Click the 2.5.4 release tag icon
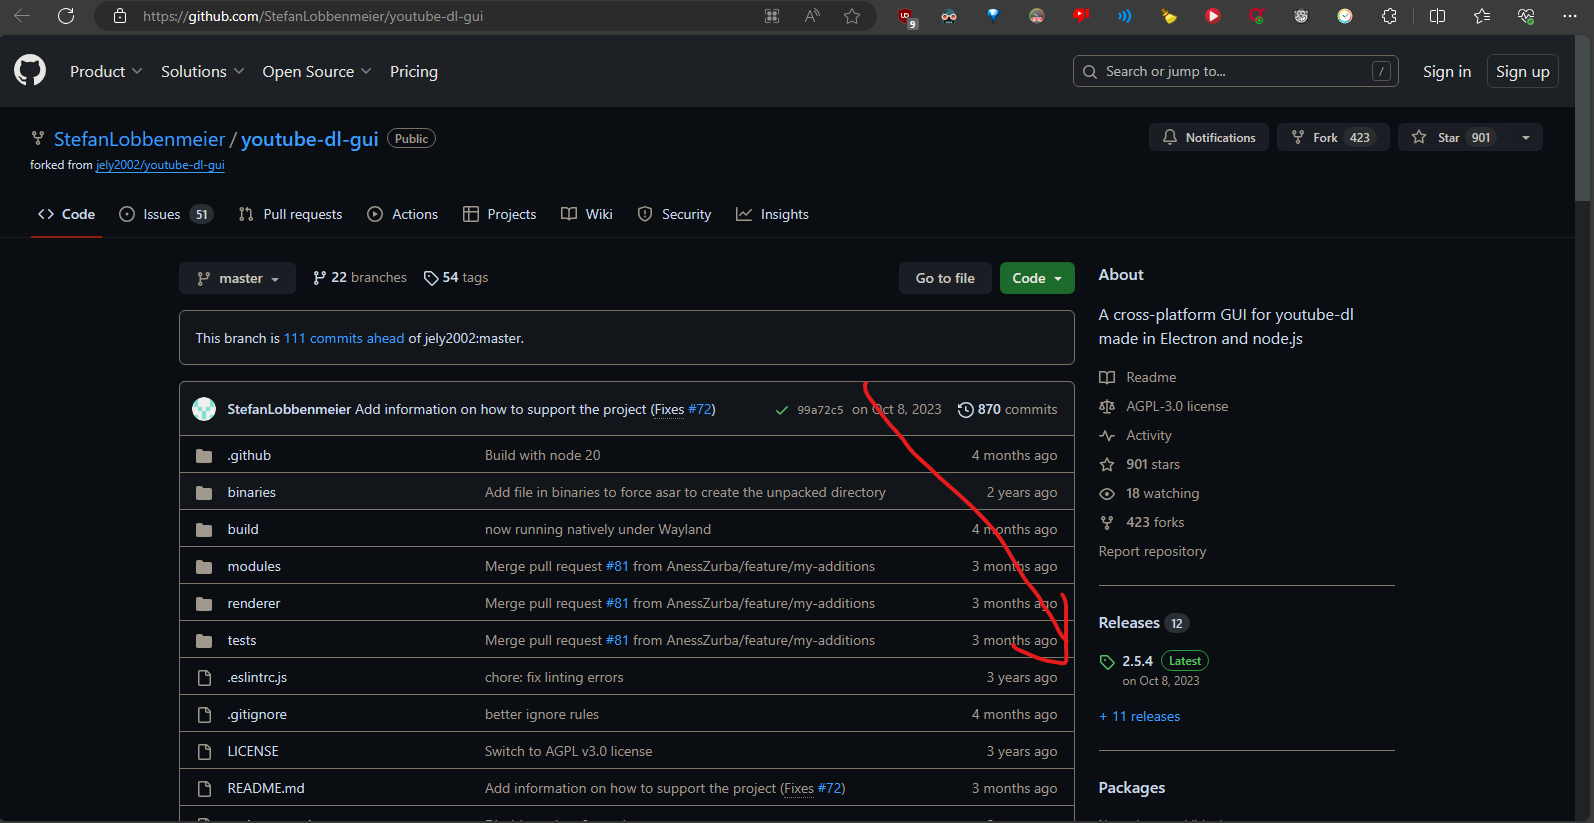 pos(1107,662)
